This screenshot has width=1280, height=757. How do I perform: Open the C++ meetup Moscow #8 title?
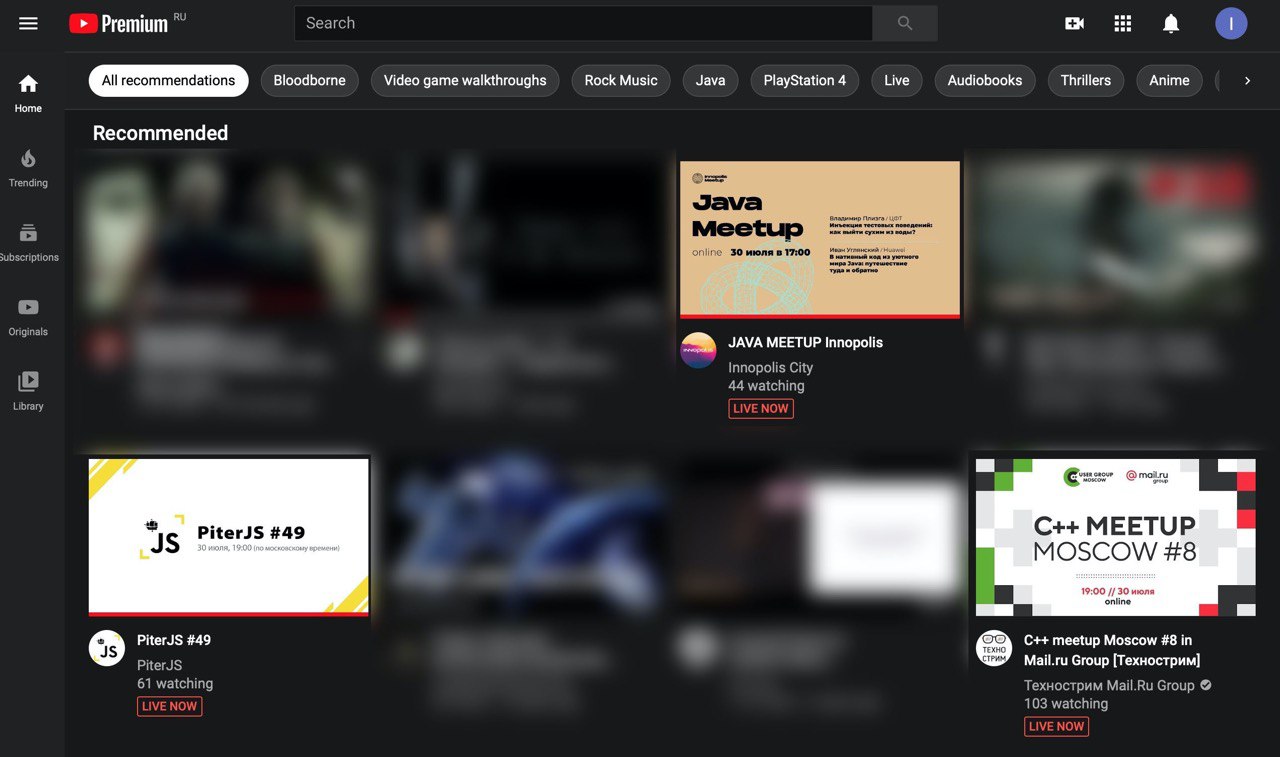click(x=1112, y=650)
